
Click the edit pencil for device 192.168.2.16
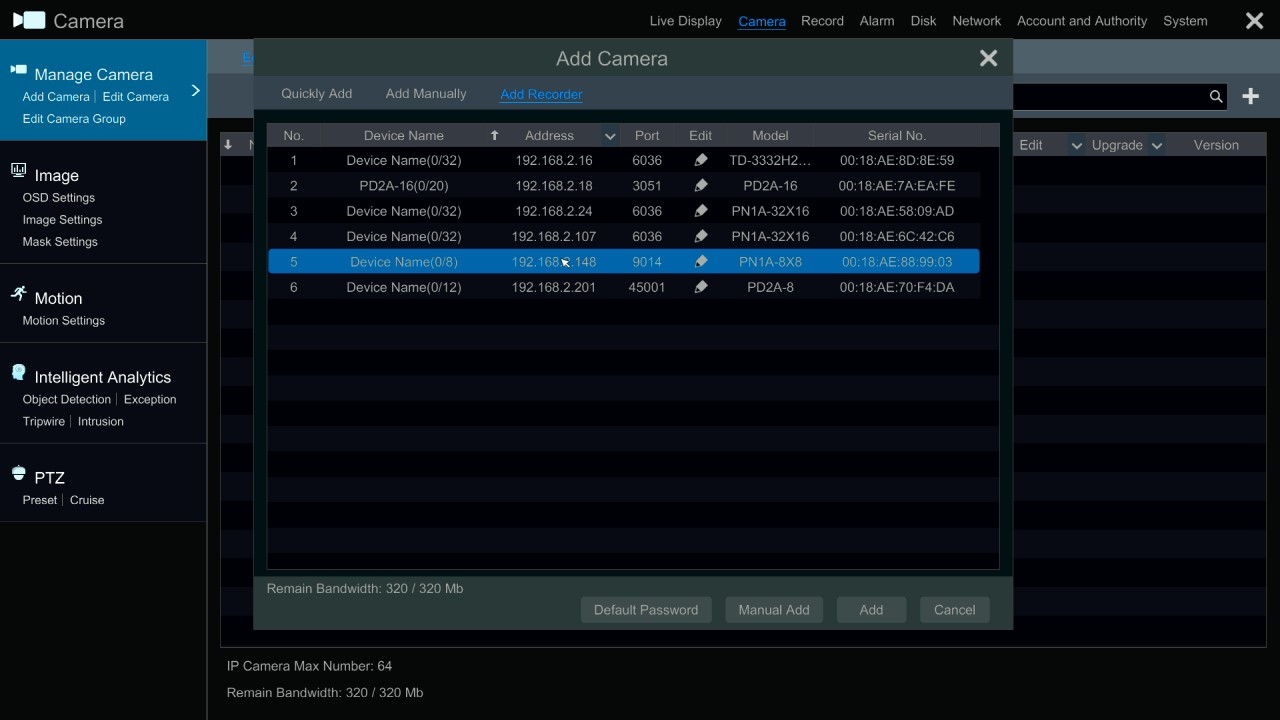tap(701, 160)
